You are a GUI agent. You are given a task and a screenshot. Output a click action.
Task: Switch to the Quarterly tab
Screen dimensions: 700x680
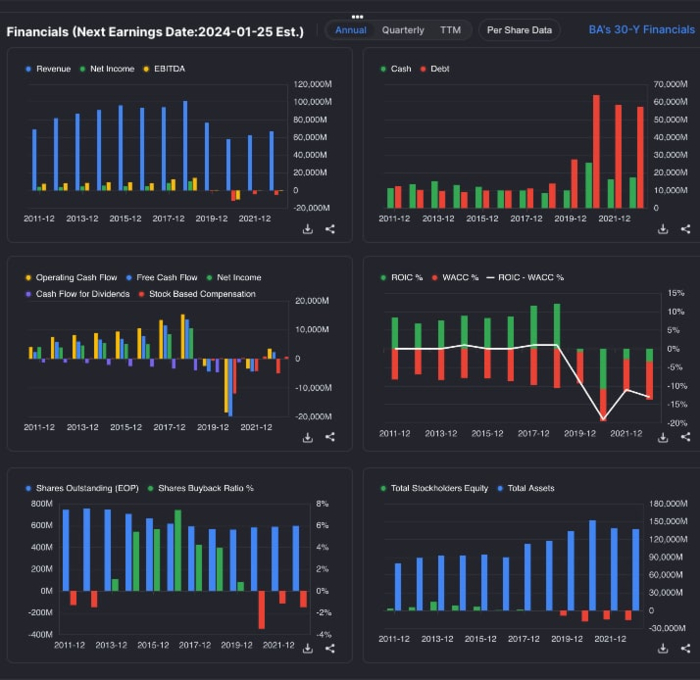coord(403,30)
